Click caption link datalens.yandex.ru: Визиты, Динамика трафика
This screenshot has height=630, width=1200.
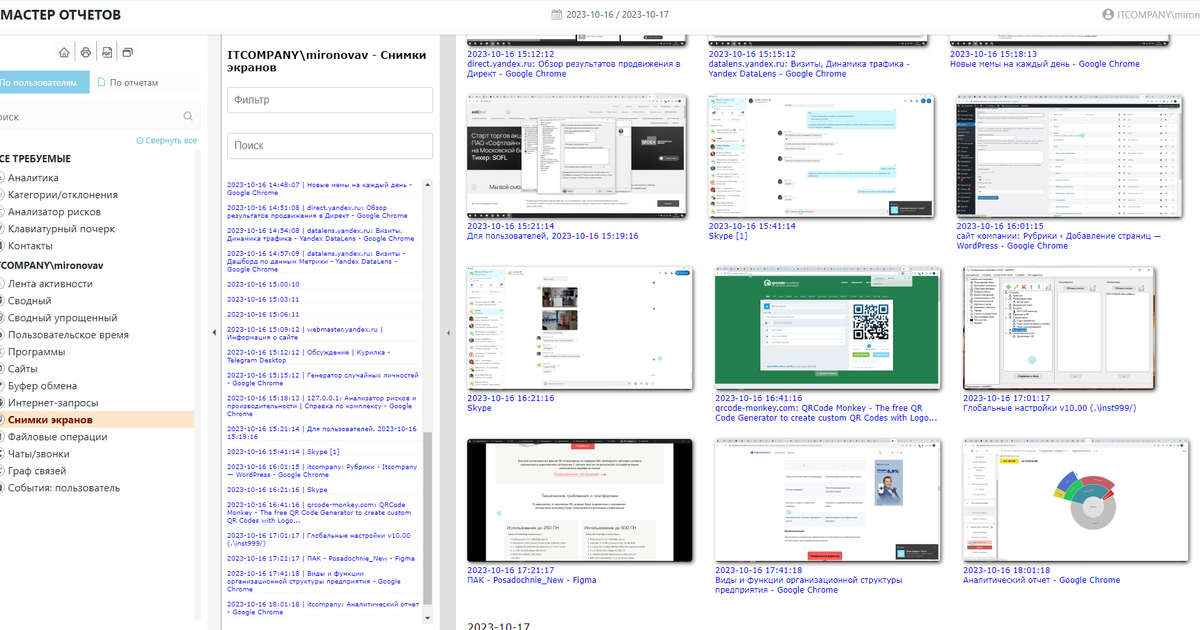click(808, 69)
